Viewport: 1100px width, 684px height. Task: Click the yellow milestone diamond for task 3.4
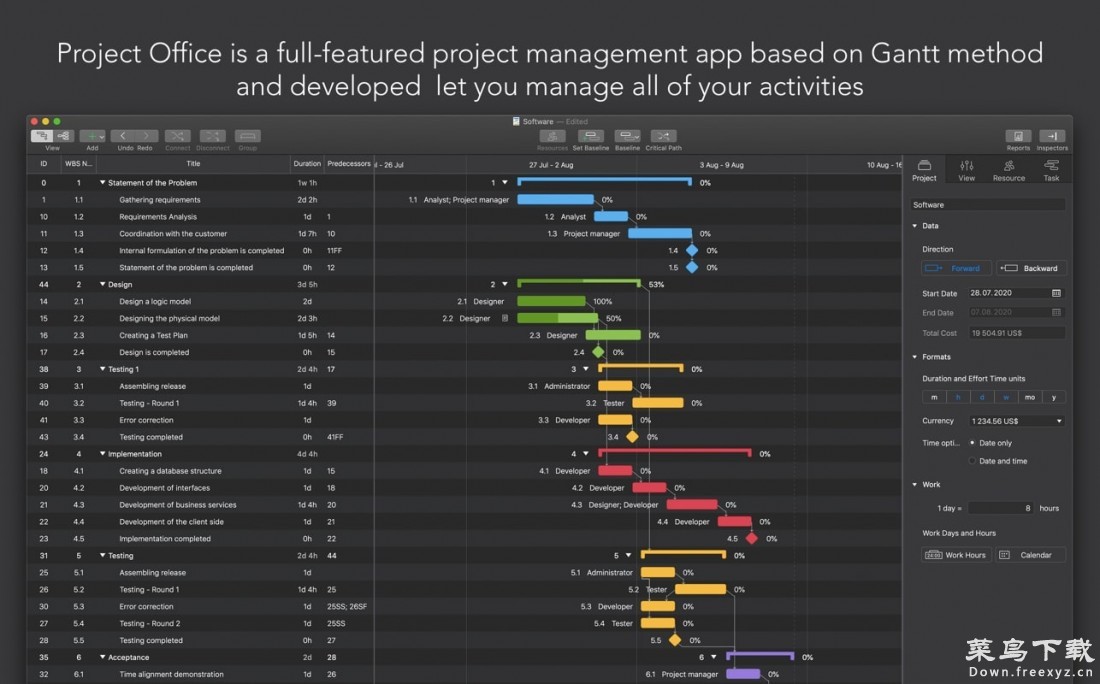point(632,437)
